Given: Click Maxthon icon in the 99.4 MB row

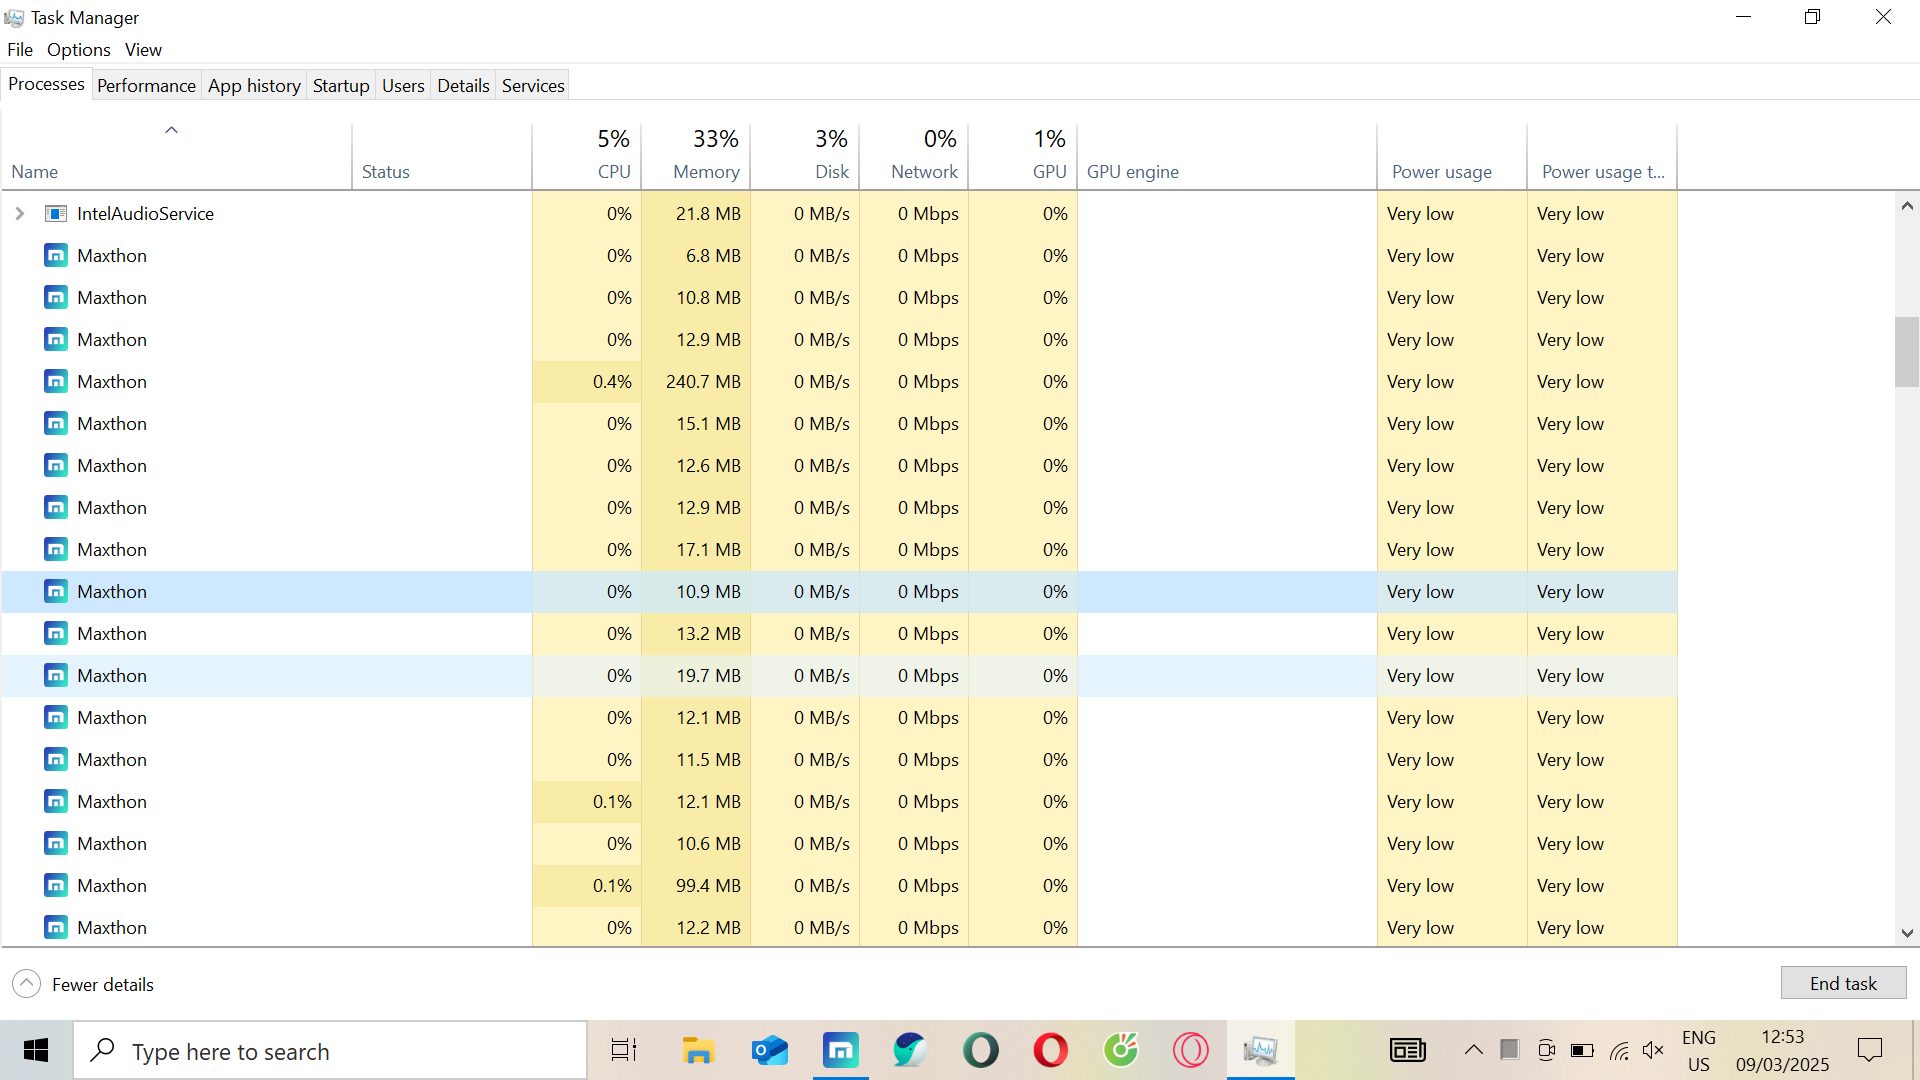Looking at the screenshot, I should (56, 885).
